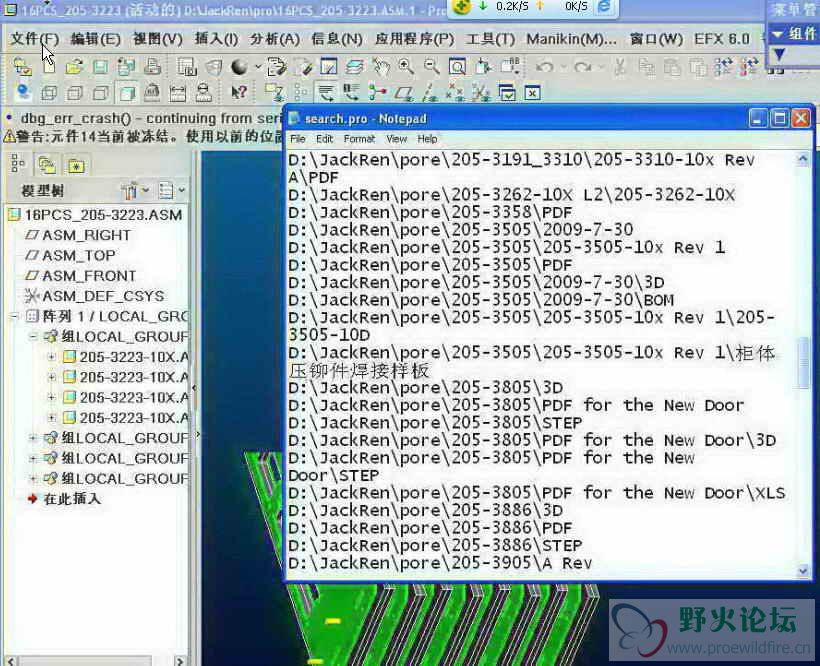Switch to the model tree navigator tab
820x666 pixels.
(x=18, y=165)
